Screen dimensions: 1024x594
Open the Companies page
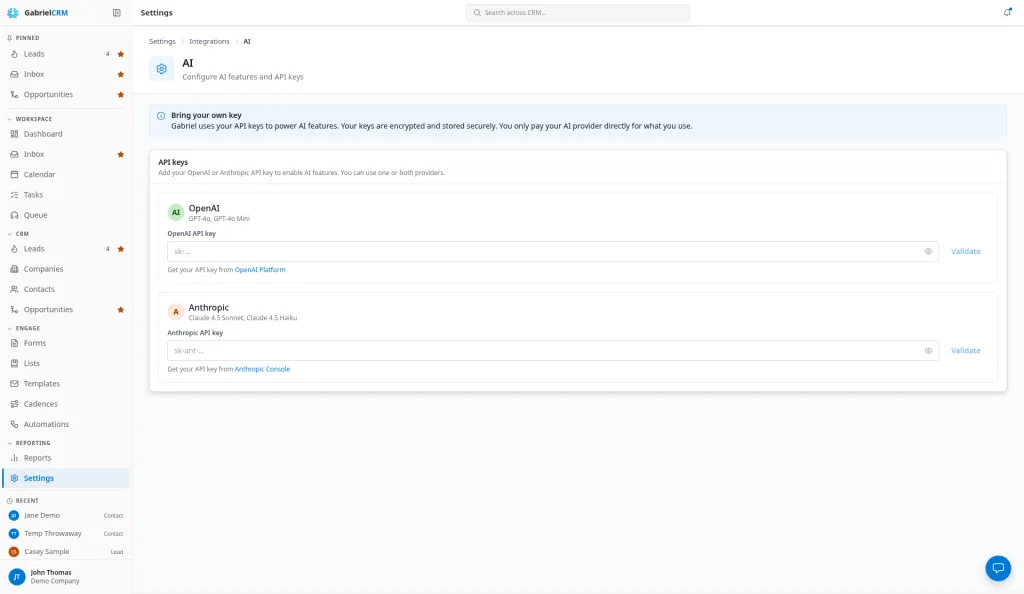[65, 269]
